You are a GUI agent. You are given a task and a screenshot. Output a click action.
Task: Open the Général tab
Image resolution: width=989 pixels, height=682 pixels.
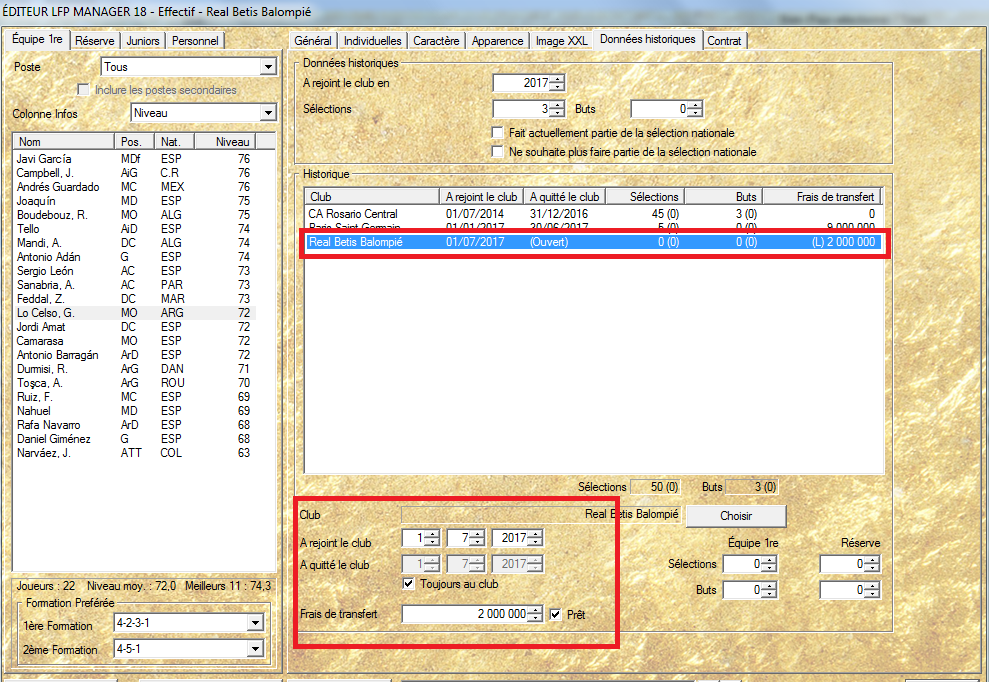[313, 40]
